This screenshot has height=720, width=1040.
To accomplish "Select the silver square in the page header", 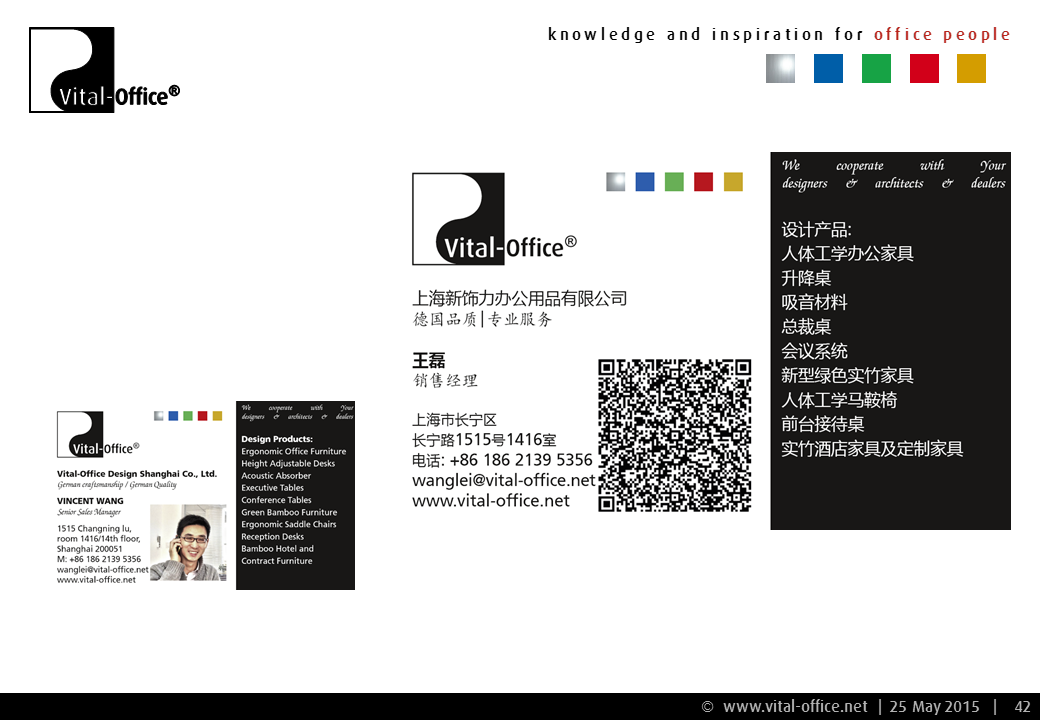I will coord(780,68).
